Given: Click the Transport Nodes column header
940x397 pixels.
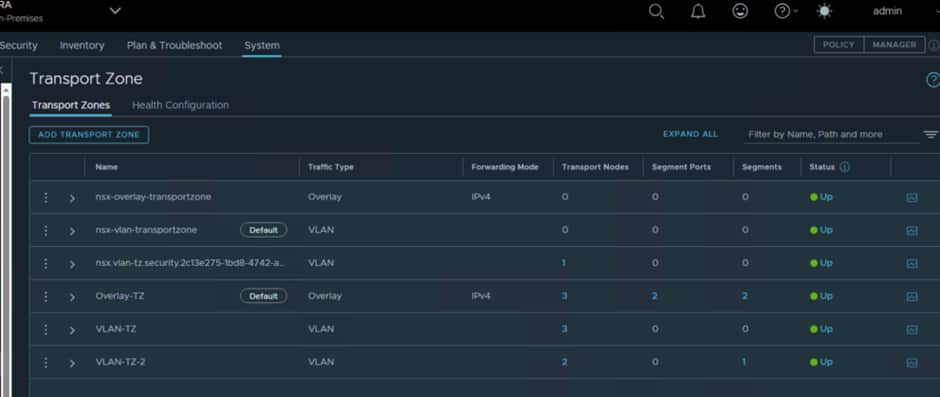Looking at the screenshot, I should click(595, 167).
